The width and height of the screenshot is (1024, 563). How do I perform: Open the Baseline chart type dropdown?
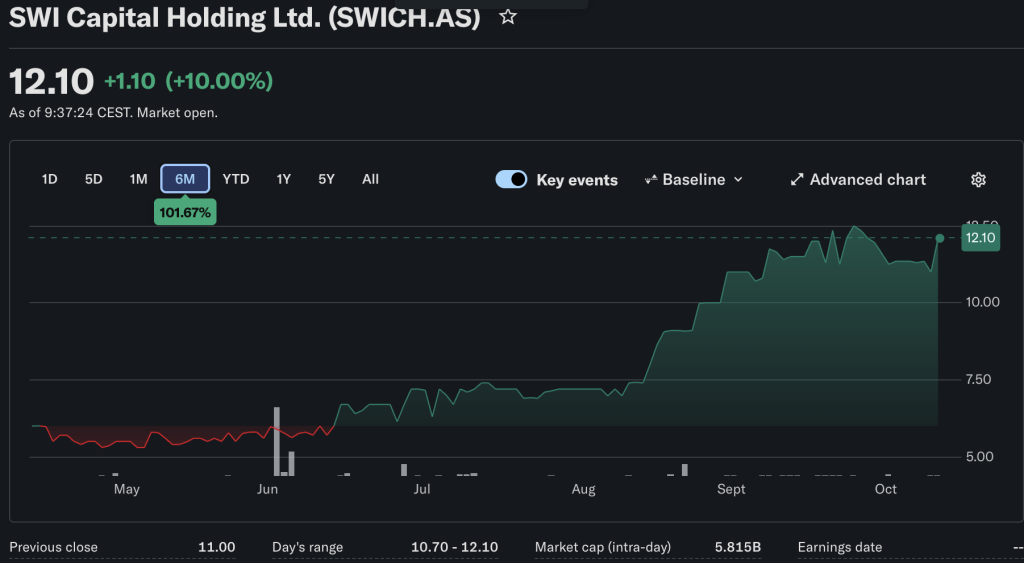point(694,180)
